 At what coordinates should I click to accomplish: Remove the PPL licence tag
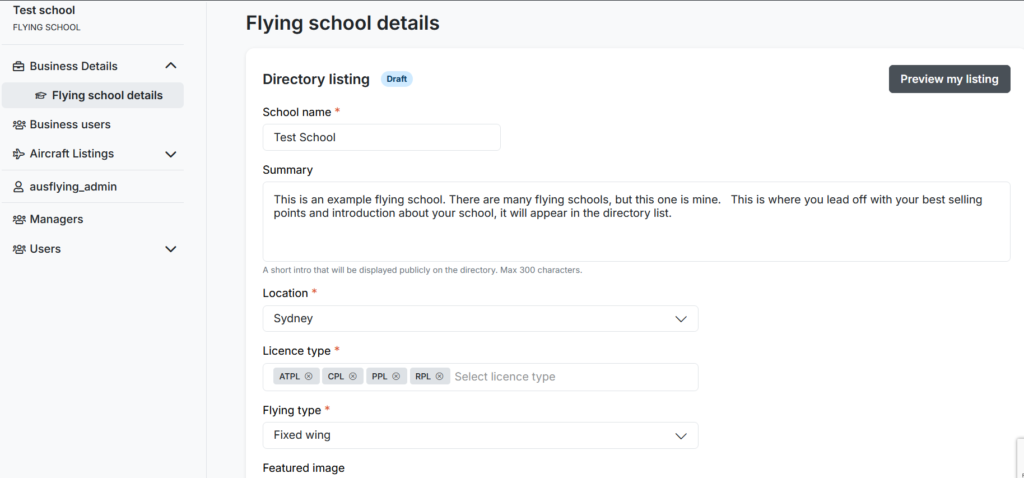click(x=396, y=377)
